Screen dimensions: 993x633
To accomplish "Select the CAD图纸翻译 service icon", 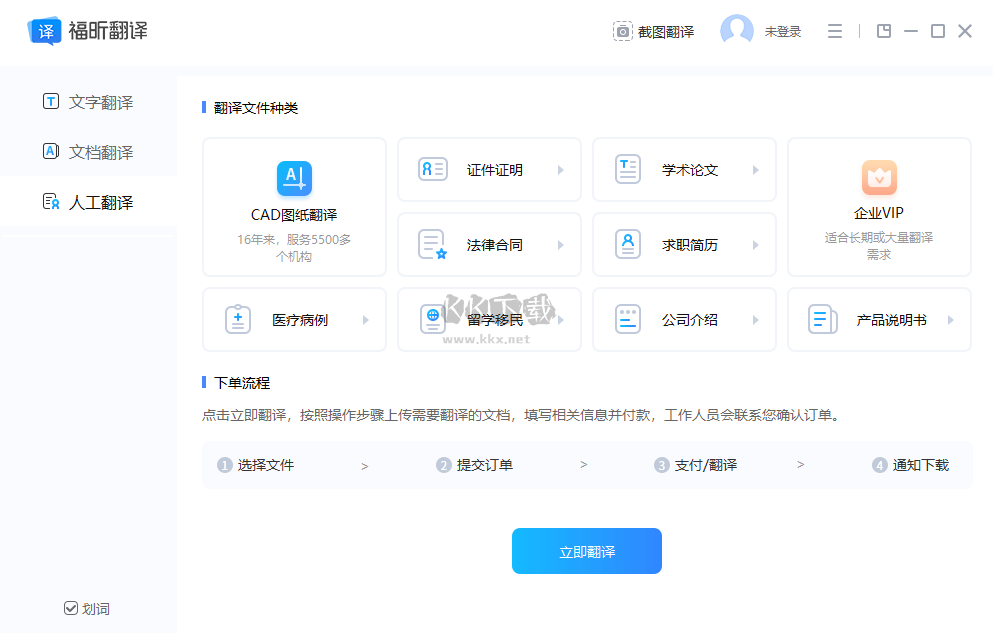I will click(293, 178).
